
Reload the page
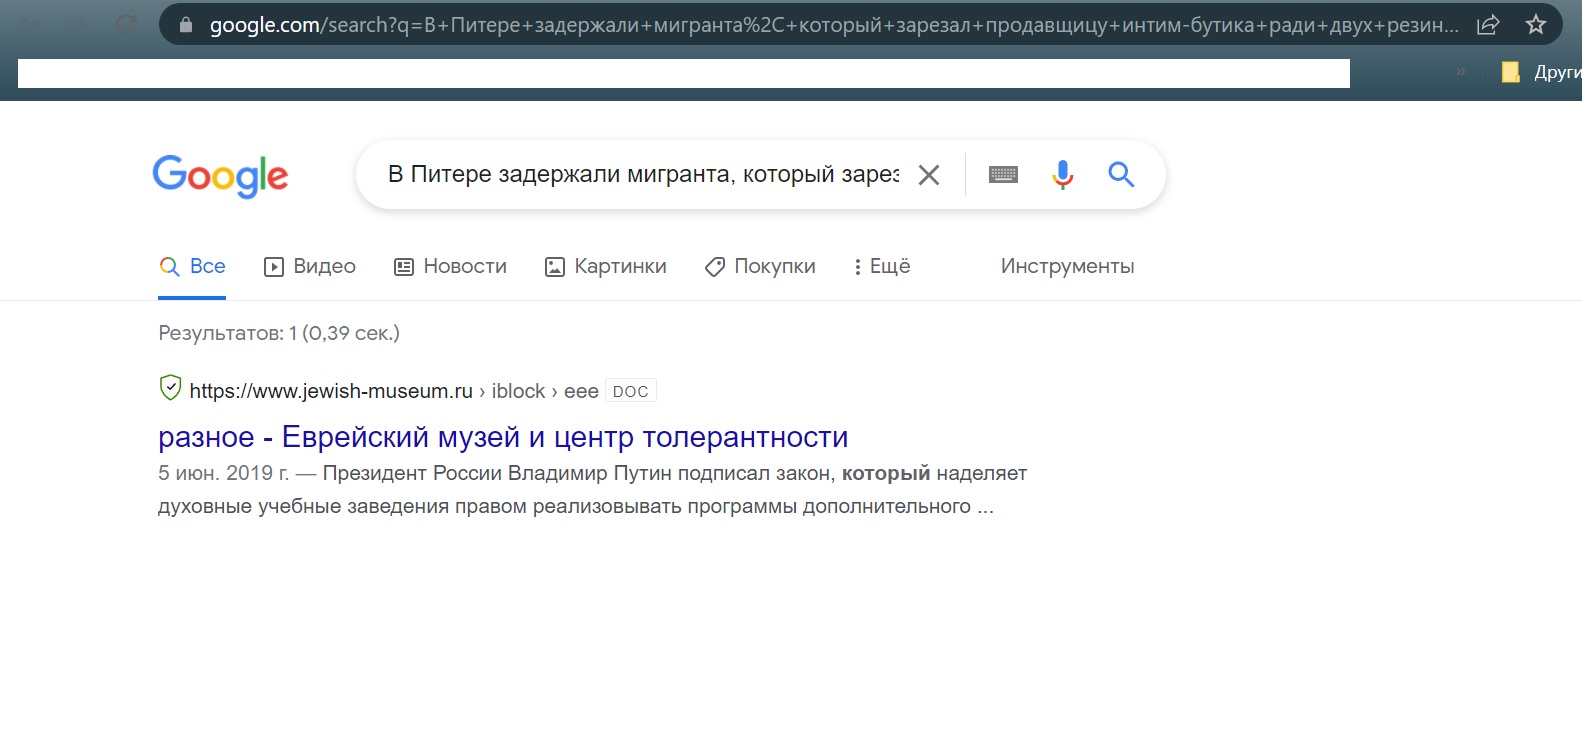pos(127,24)
